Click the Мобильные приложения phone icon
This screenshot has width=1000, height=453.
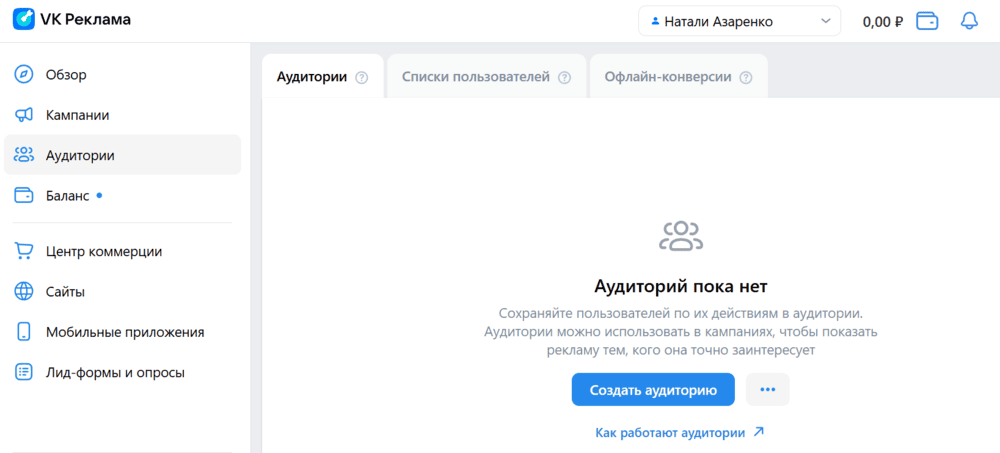(x=24, y=332)
